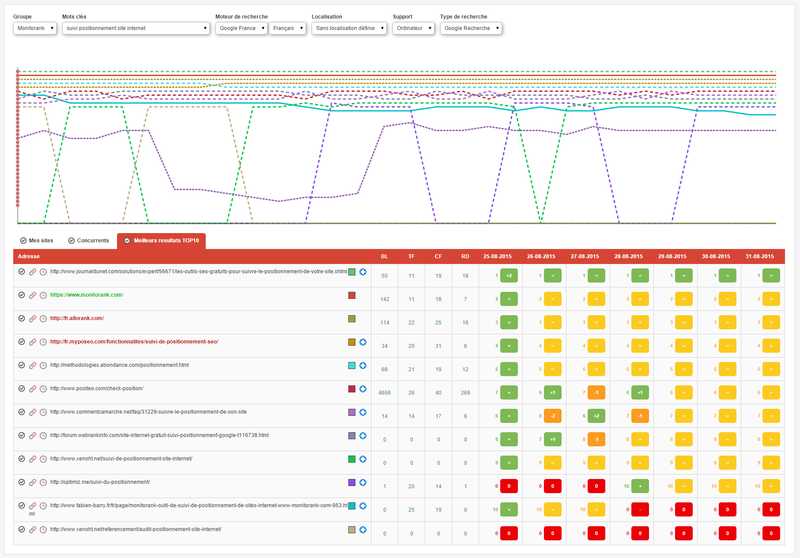Open the methodologies.abondance.com positionnement link
The height and width of the screenshot is (558, 800).
click(x=119, y=365)
